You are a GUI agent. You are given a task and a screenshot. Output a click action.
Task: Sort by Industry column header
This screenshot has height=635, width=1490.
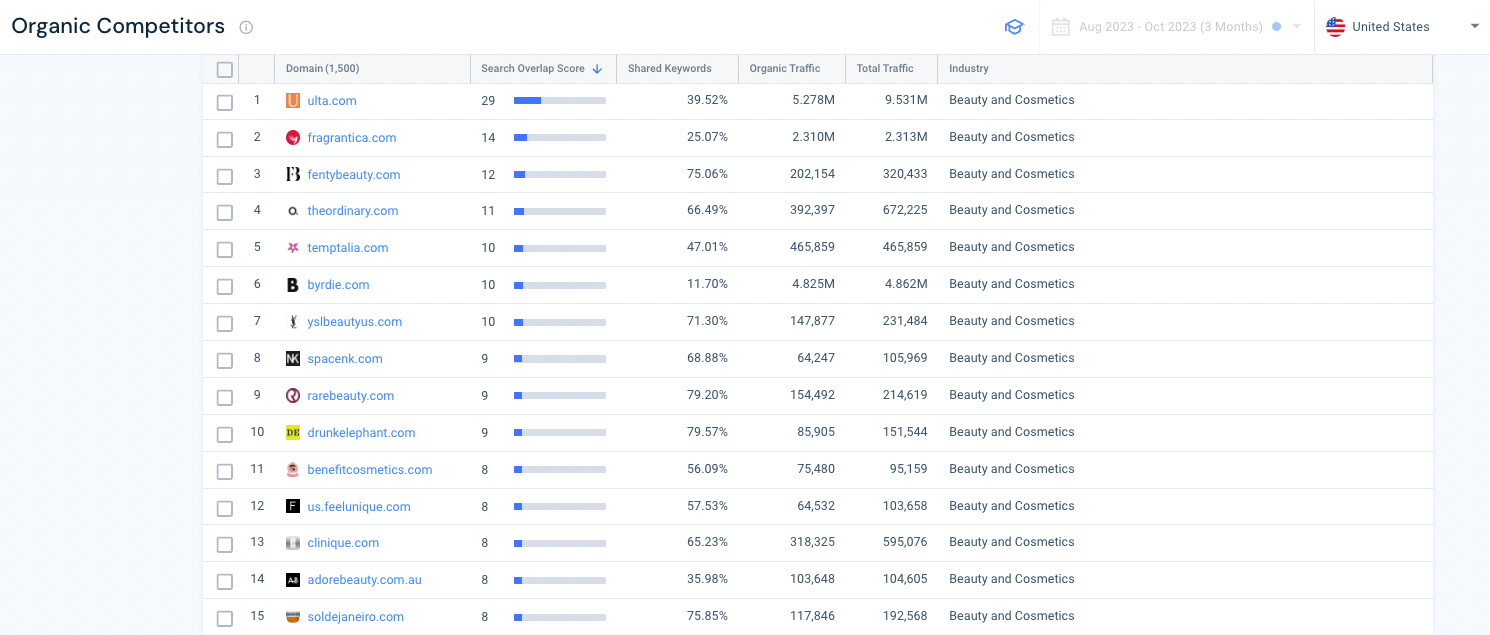tap(968, 69)
